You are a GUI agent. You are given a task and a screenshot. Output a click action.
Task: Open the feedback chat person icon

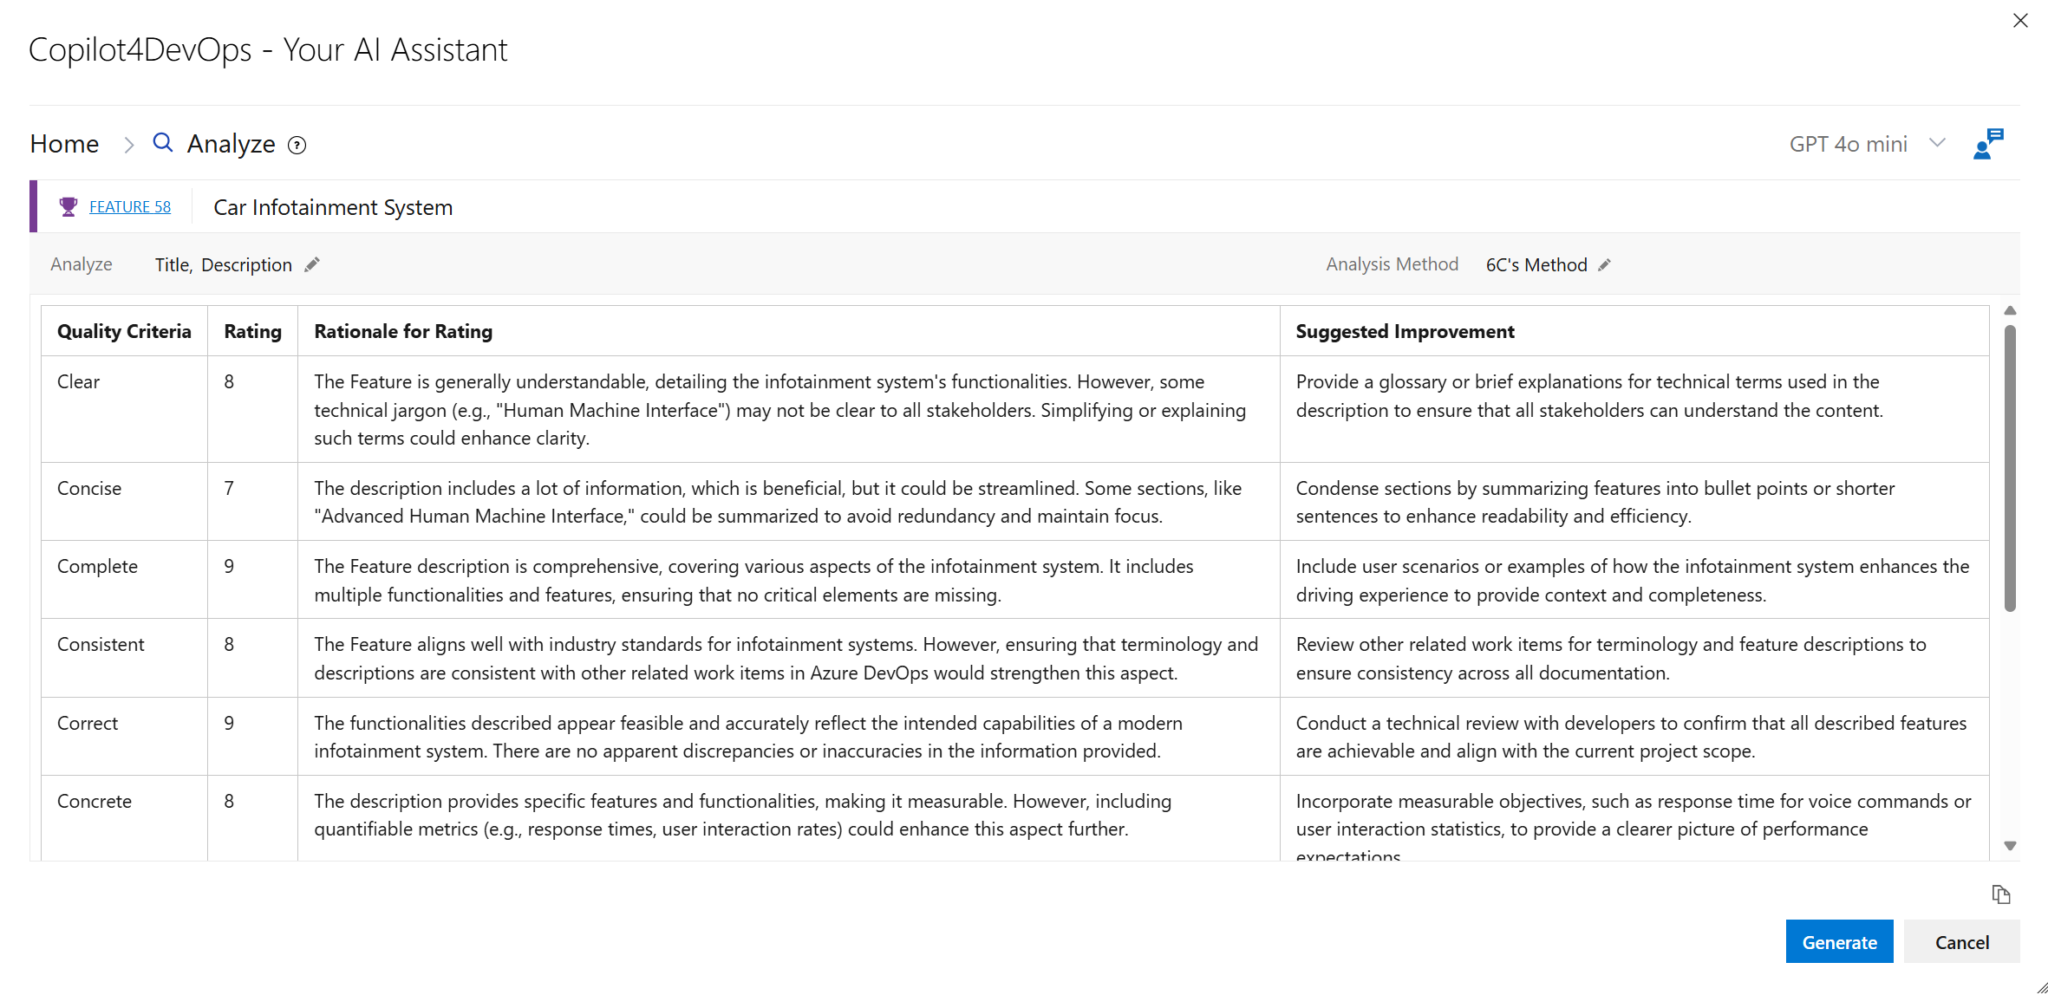click(x=1988, y=144)
